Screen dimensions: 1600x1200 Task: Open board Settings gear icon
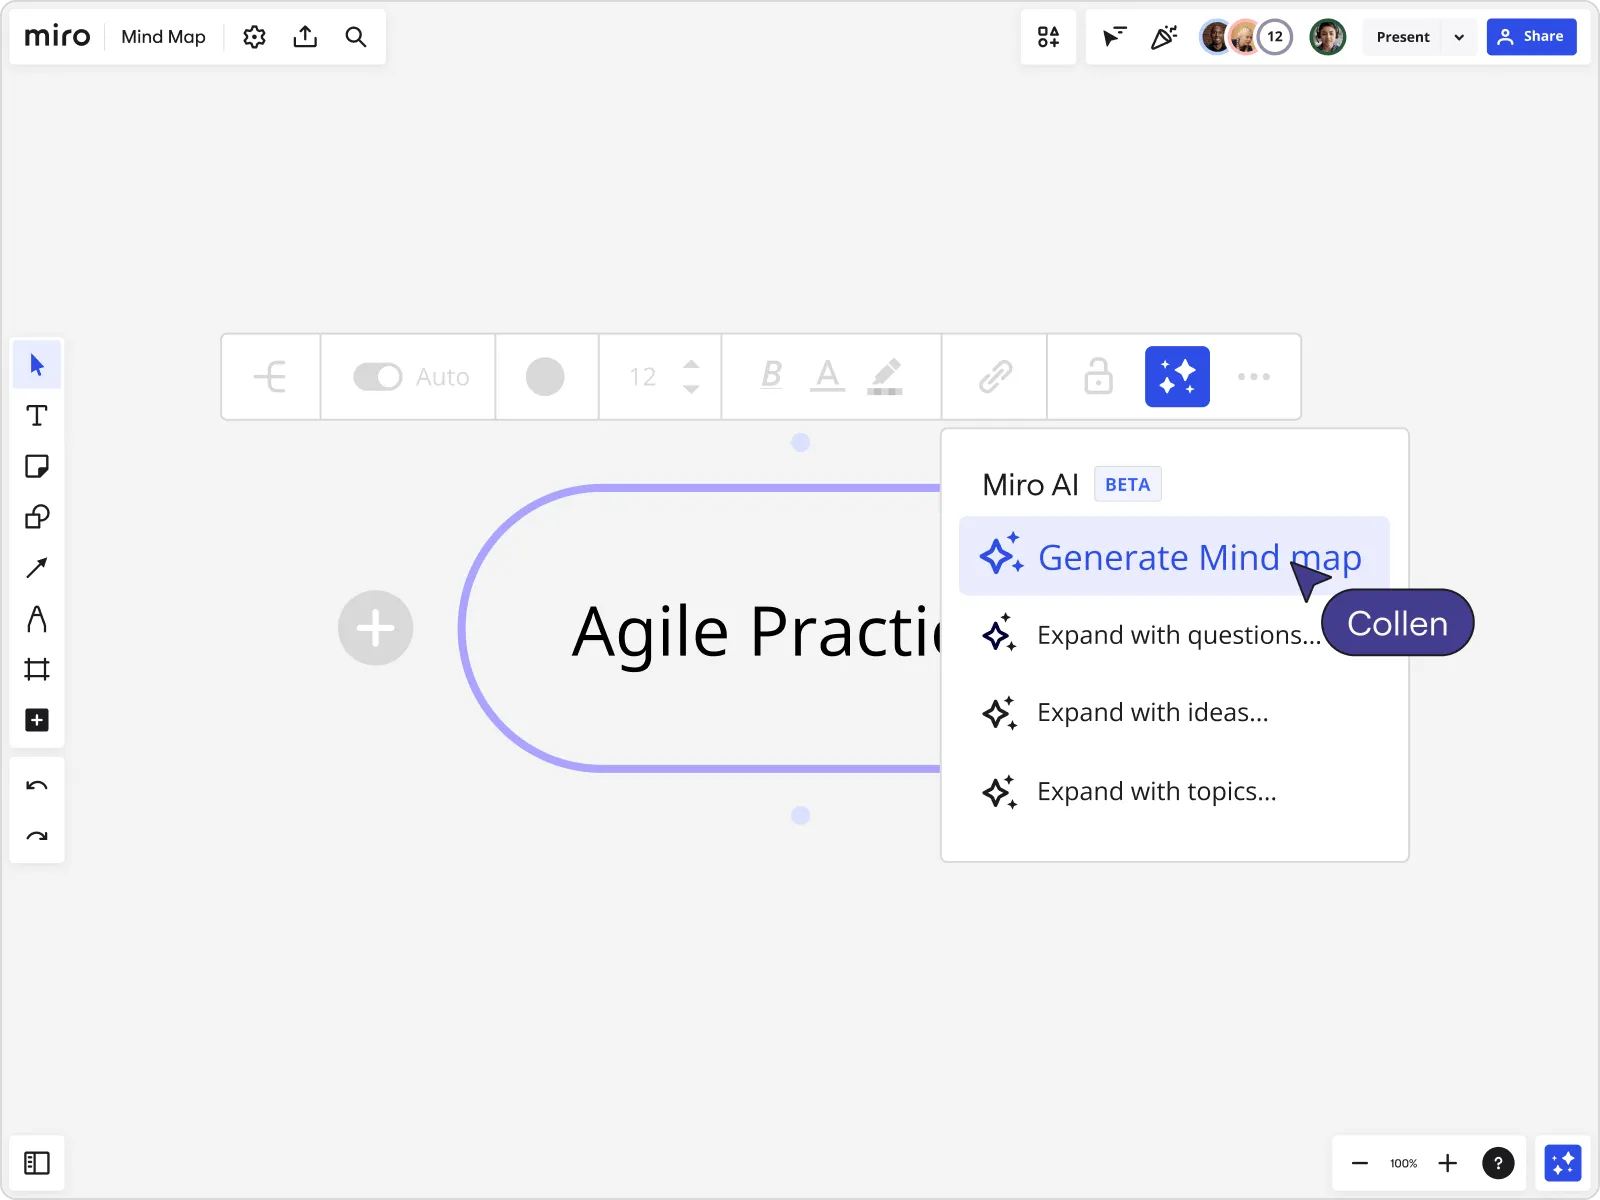(x=255, y=37)
